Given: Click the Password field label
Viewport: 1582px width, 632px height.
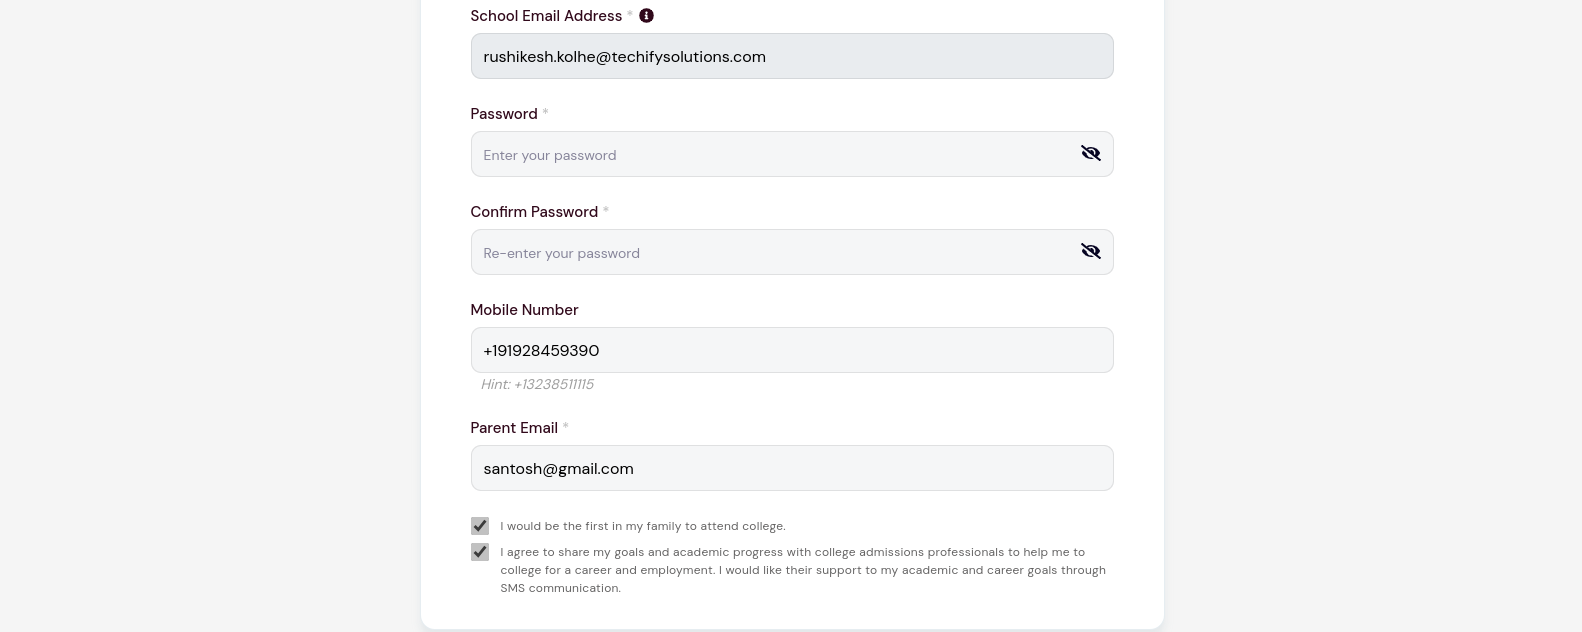Looking at the screenshot, I should pos(504,114).
